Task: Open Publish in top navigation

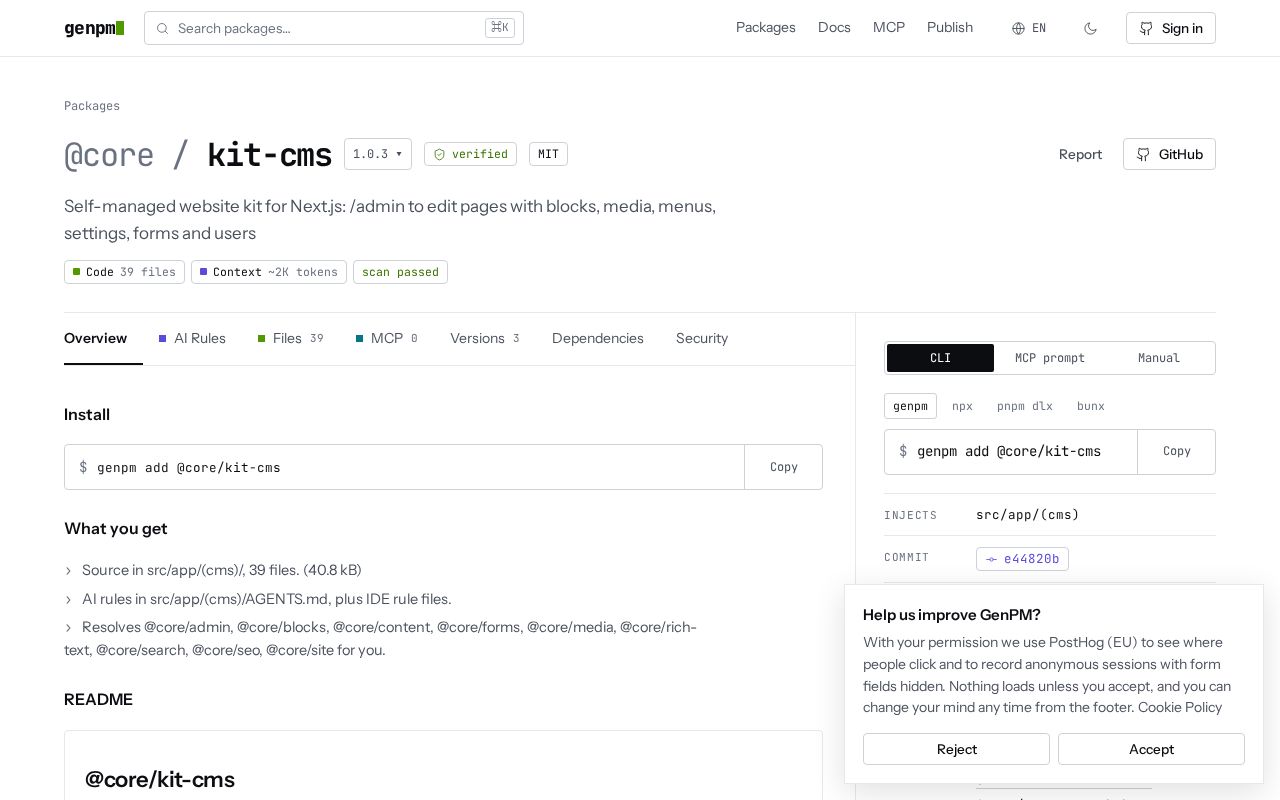Action: tap(950, 28)
